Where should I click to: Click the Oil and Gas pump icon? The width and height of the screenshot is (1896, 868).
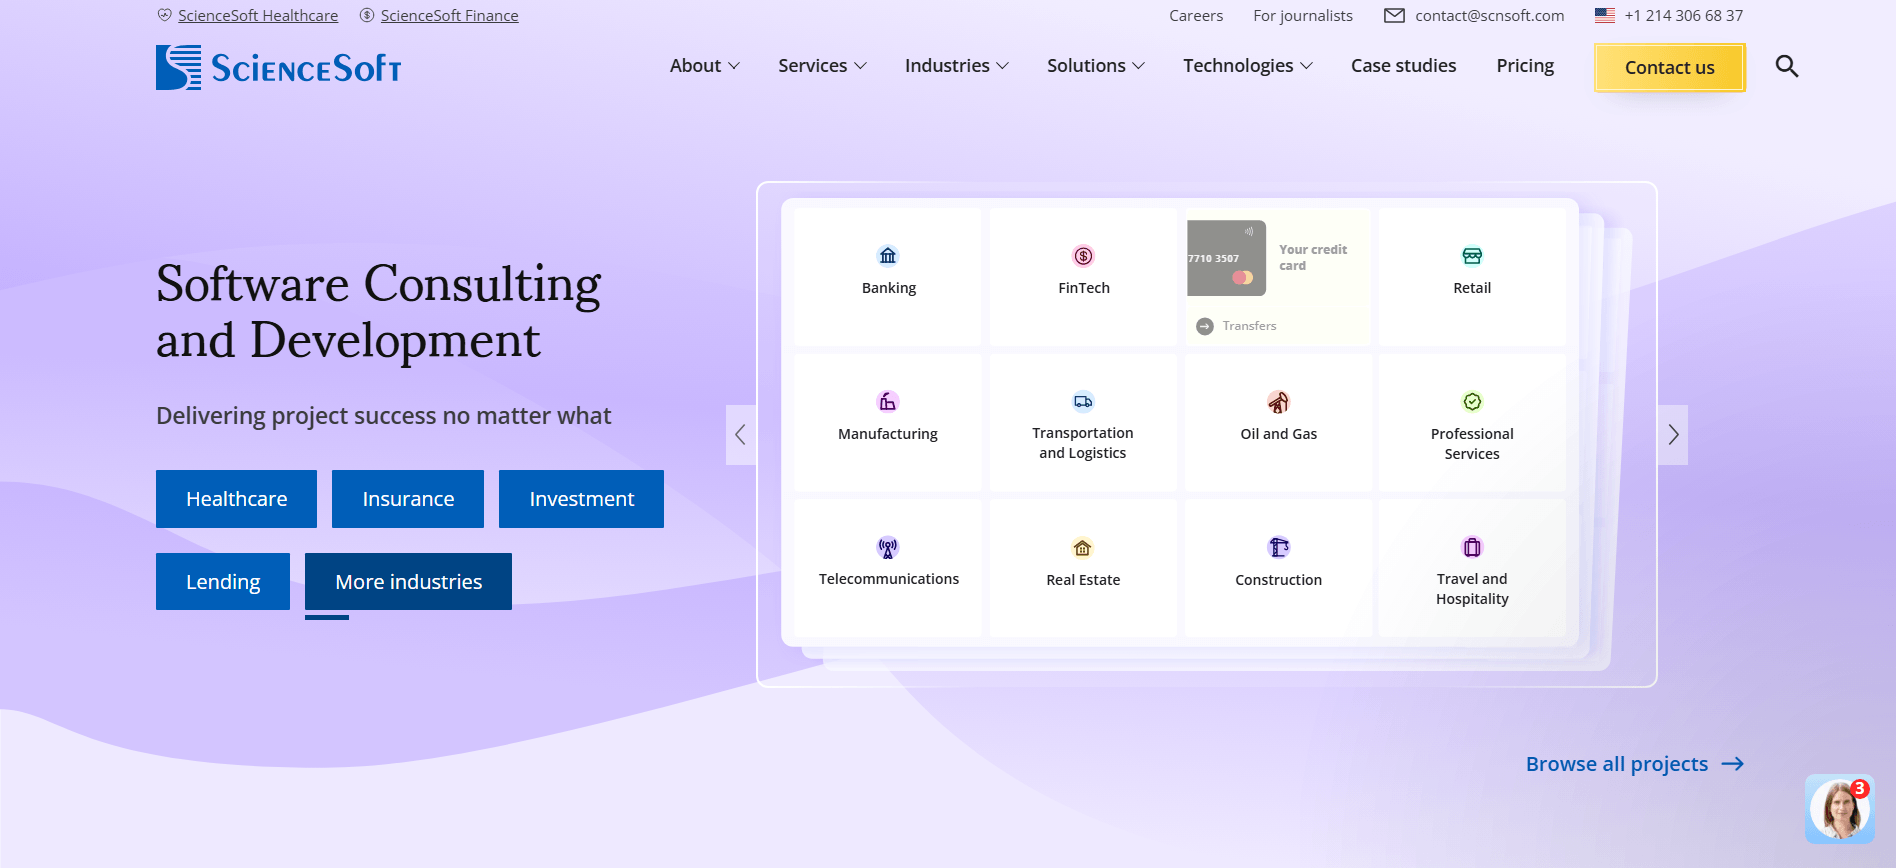[x=1278, y=402]
